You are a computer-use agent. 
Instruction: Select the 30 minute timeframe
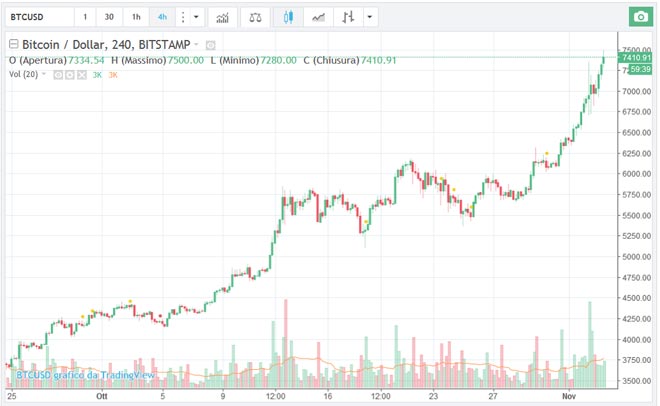click(110, 17)
